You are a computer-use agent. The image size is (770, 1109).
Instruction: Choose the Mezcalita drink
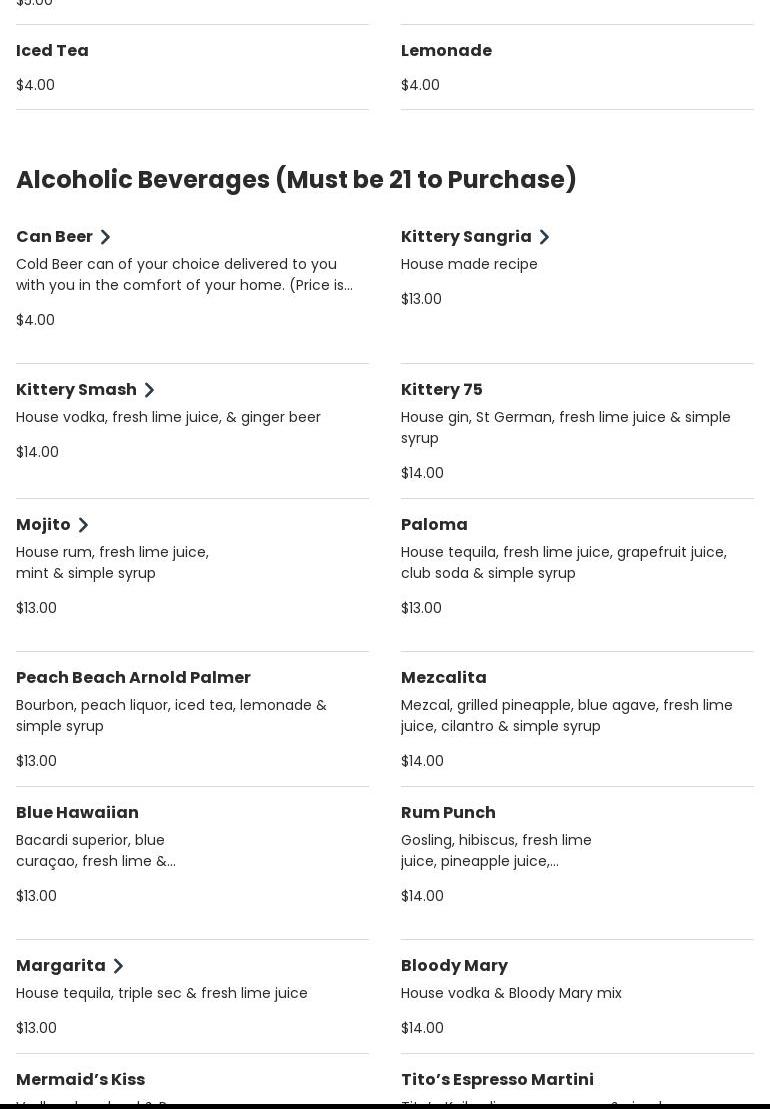pyautogui.click(x=577, y=719)
